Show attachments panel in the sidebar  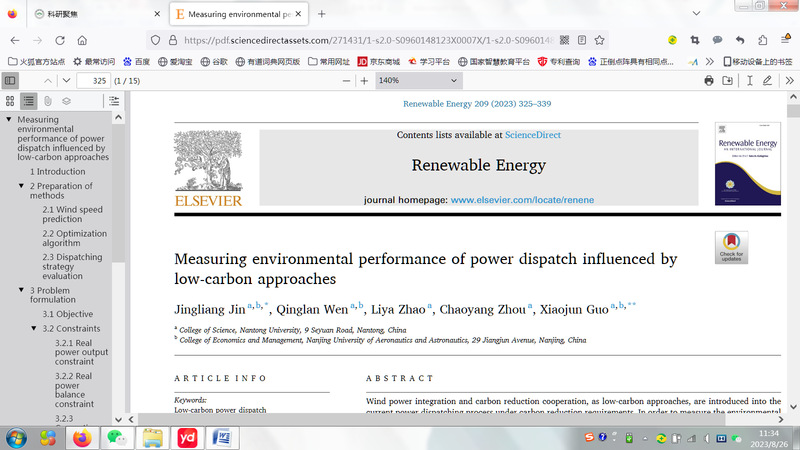(48, 101)
